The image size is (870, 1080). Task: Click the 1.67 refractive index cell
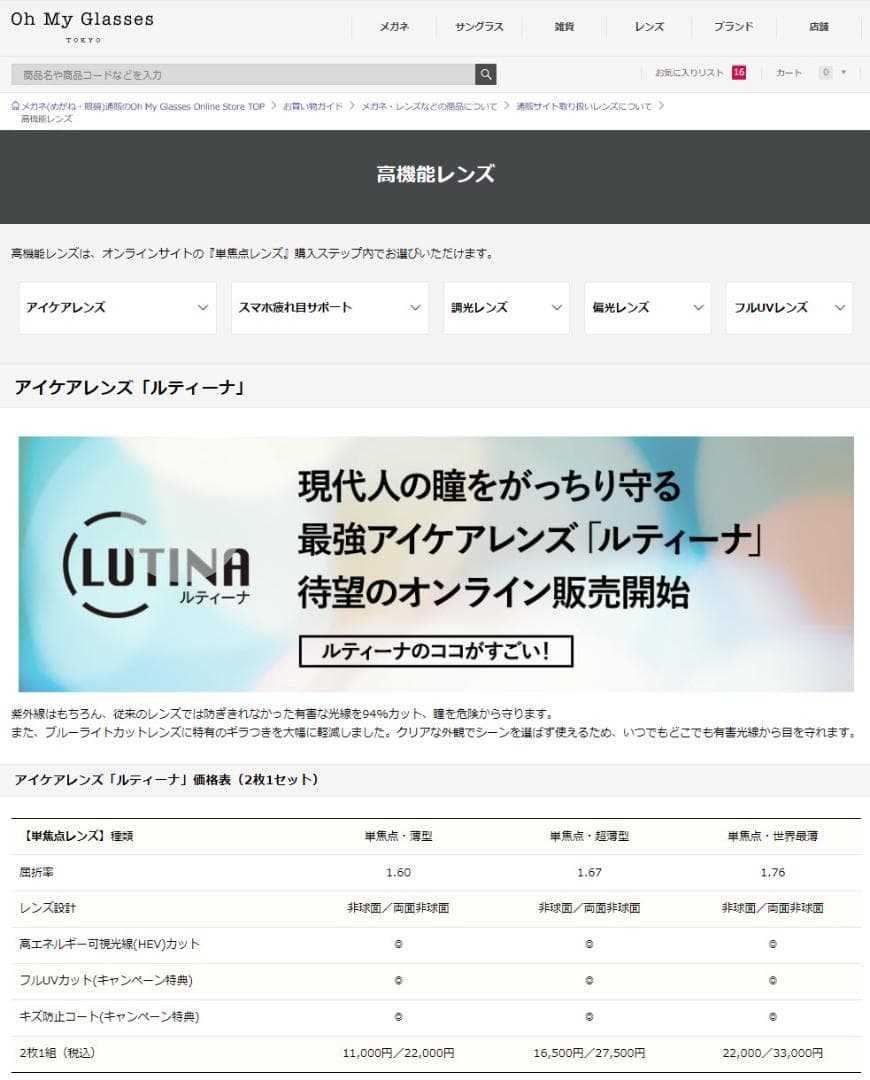pos(589,873)
